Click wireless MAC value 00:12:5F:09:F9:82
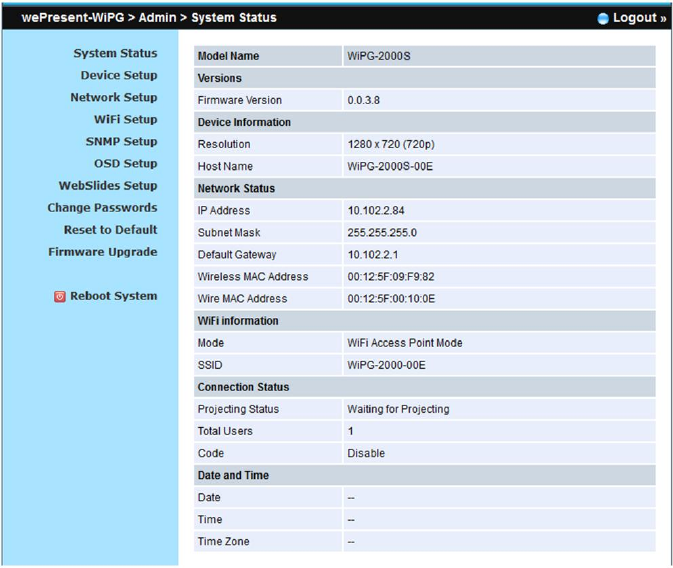Screen dimensions: 673x568 [x=391, y=277]
